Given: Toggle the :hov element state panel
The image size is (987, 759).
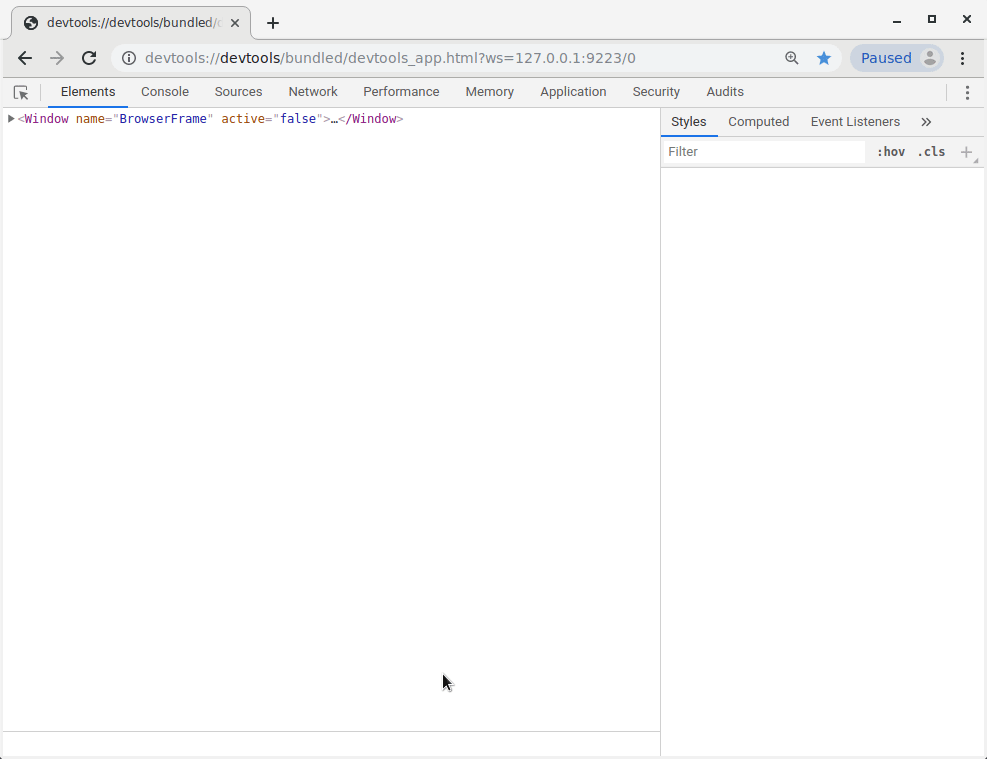Looking at the screenshot, I should click(x=890, y=152).
